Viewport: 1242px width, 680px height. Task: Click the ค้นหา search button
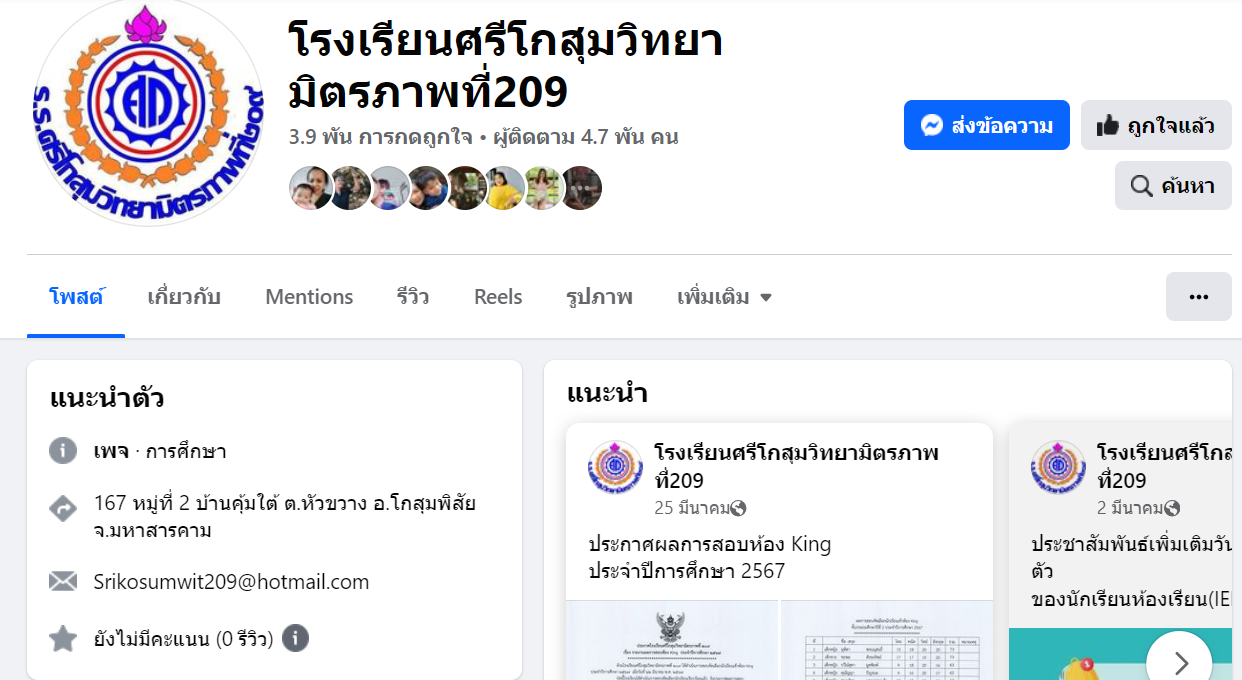[1173, 185]
